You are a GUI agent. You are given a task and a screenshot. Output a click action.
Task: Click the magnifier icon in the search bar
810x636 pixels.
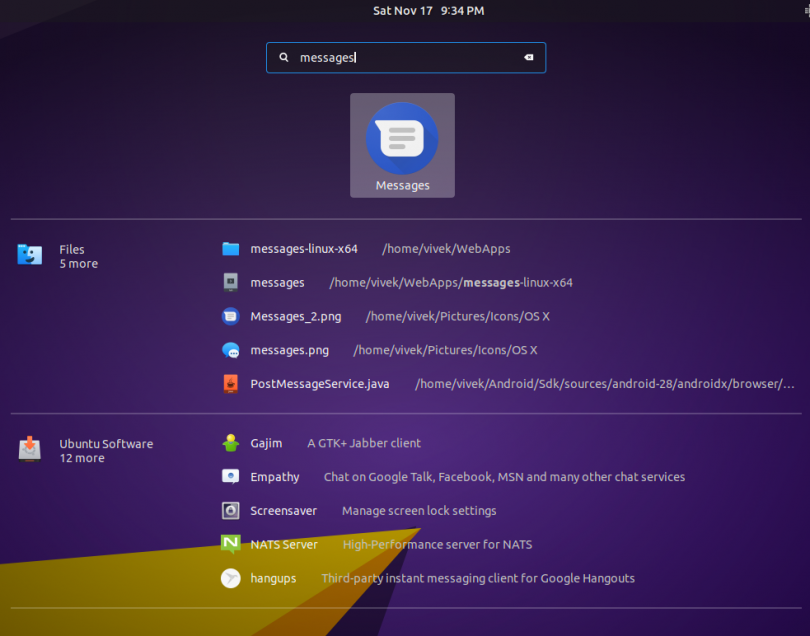283,57
